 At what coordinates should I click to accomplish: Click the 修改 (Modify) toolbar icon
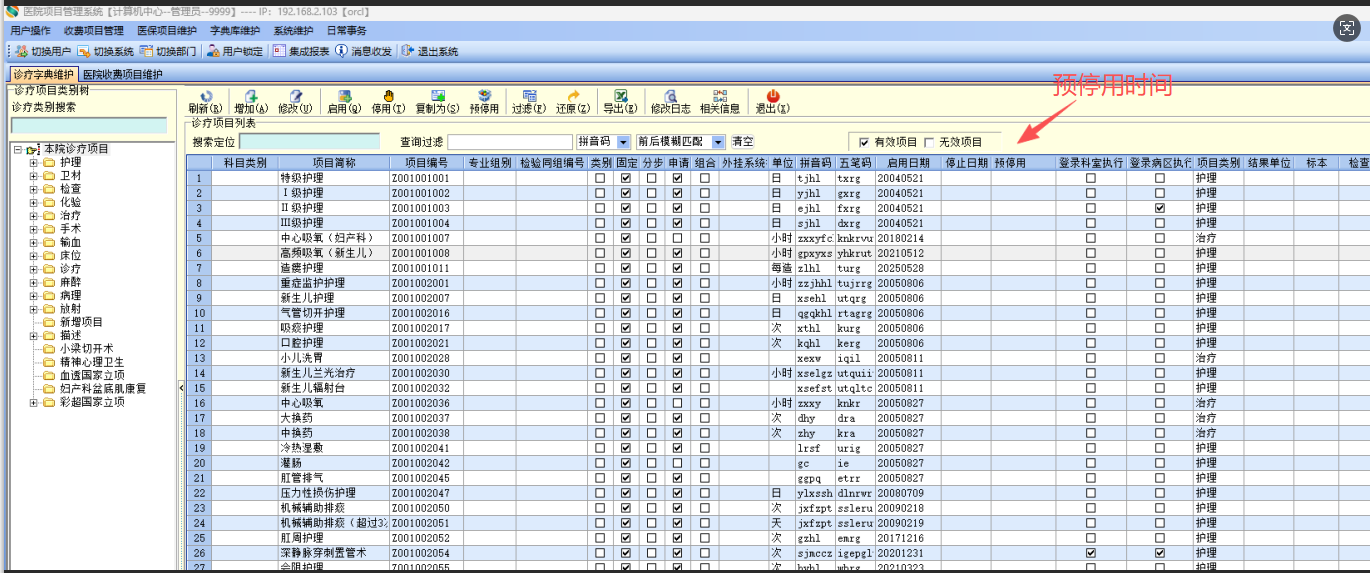[x=295, y=96]
